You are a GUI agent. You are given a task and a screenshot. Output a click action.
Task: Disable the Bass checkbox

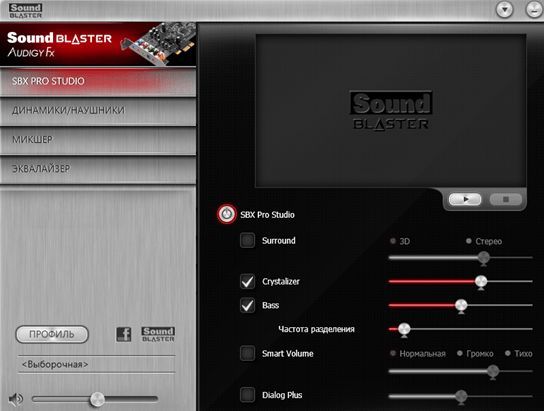click(x=247, y=305)
